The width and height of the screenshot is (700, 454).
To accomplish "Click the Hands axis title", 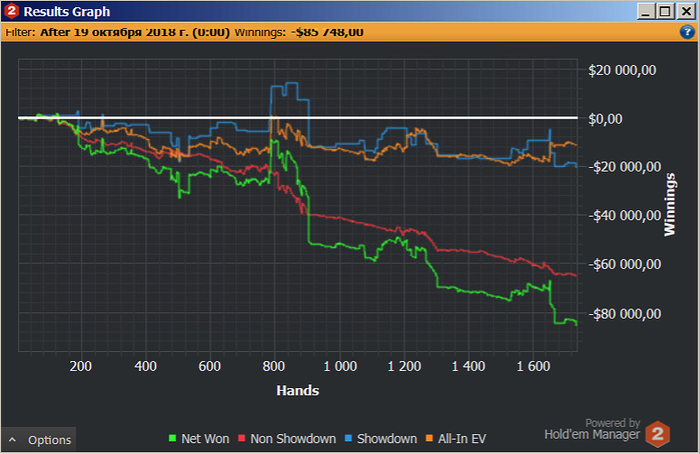I will [298, 391].
